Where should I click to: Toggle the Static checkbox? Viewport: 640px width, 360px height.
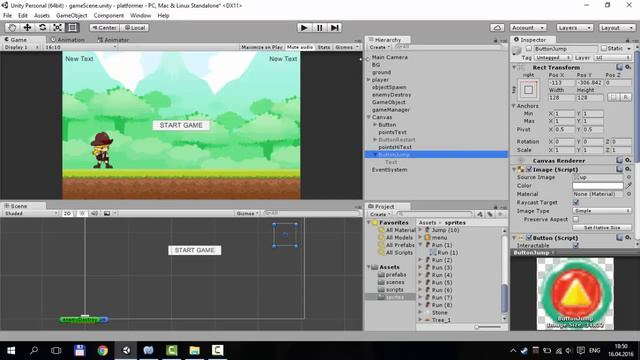coord(604,49)
